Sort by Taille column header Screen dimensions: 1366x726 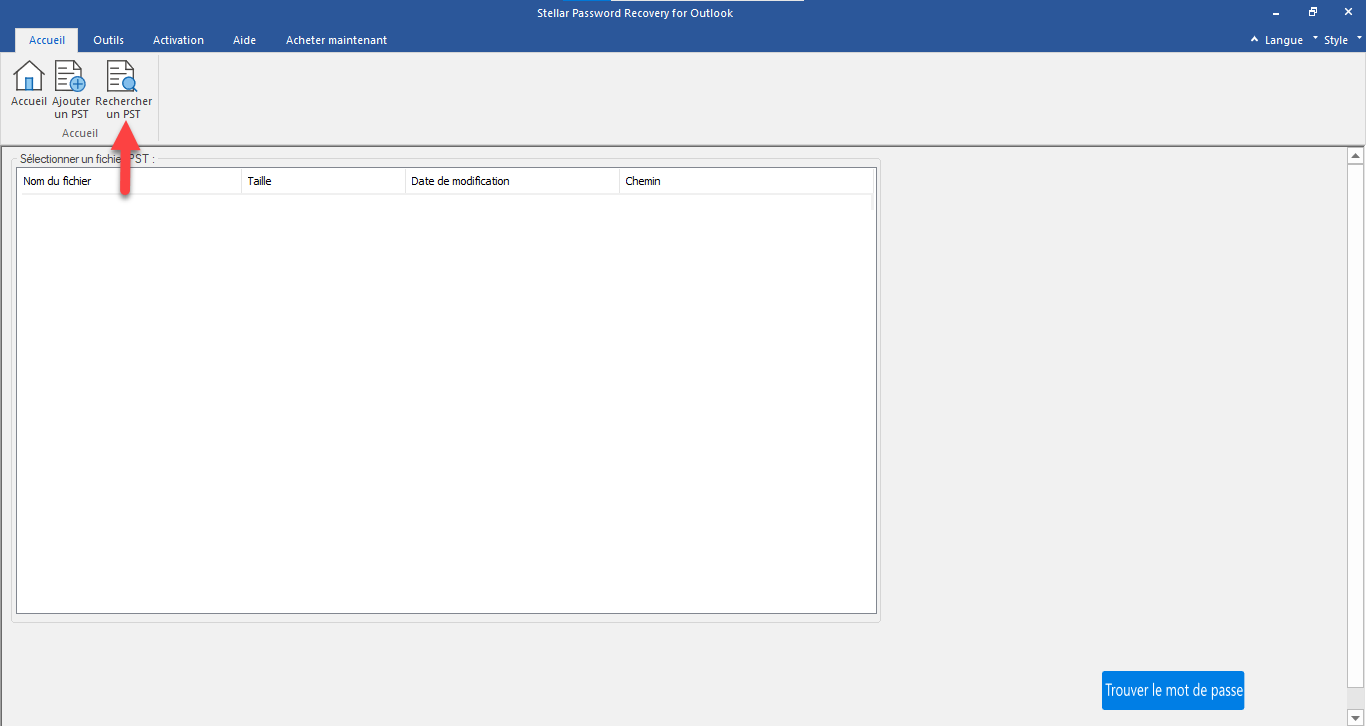click(x=324, y=181)
